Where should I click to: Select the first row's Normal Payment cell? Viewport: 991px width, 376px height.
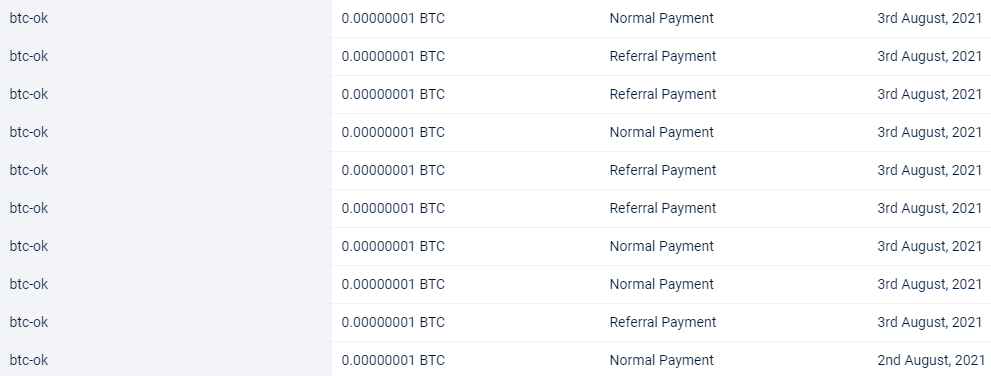661,18
